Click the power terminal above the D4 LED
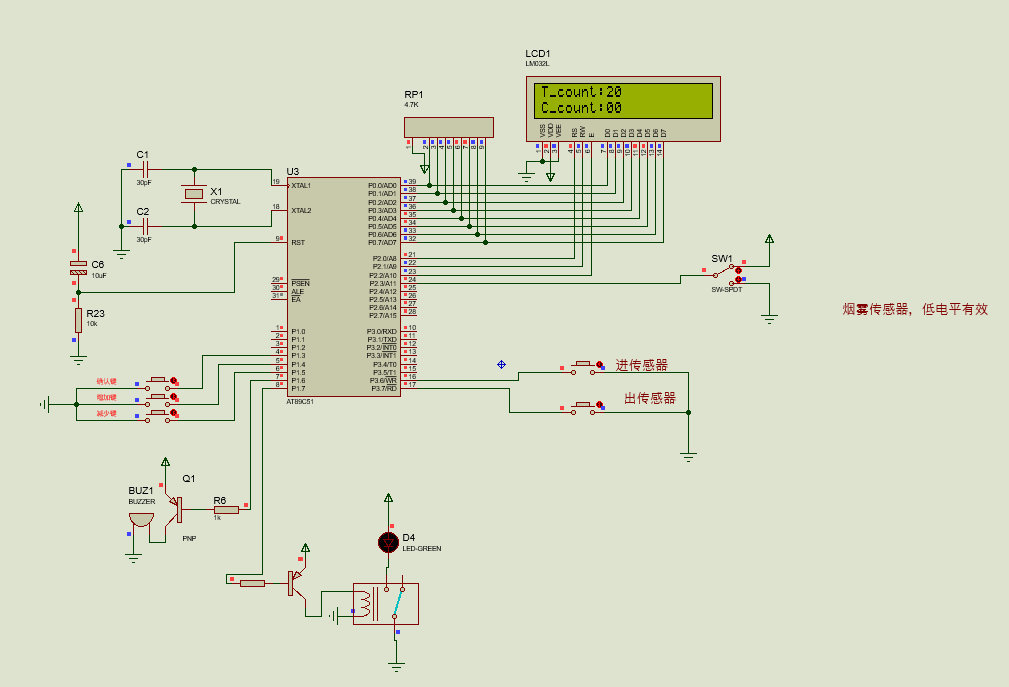Viewport: 1009px width, 687px height. click(388, 498)
